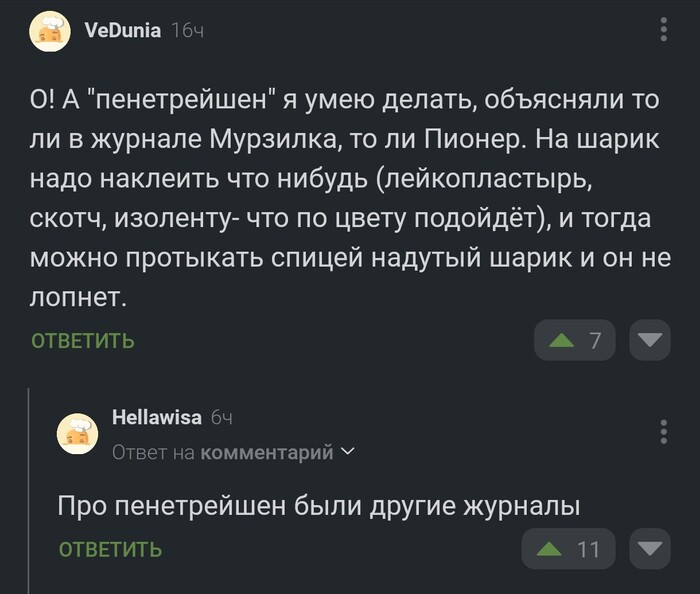
Task: Click ОТВЕТИТЬ under VeDunia's comment
Action: [x=83, y=341]
